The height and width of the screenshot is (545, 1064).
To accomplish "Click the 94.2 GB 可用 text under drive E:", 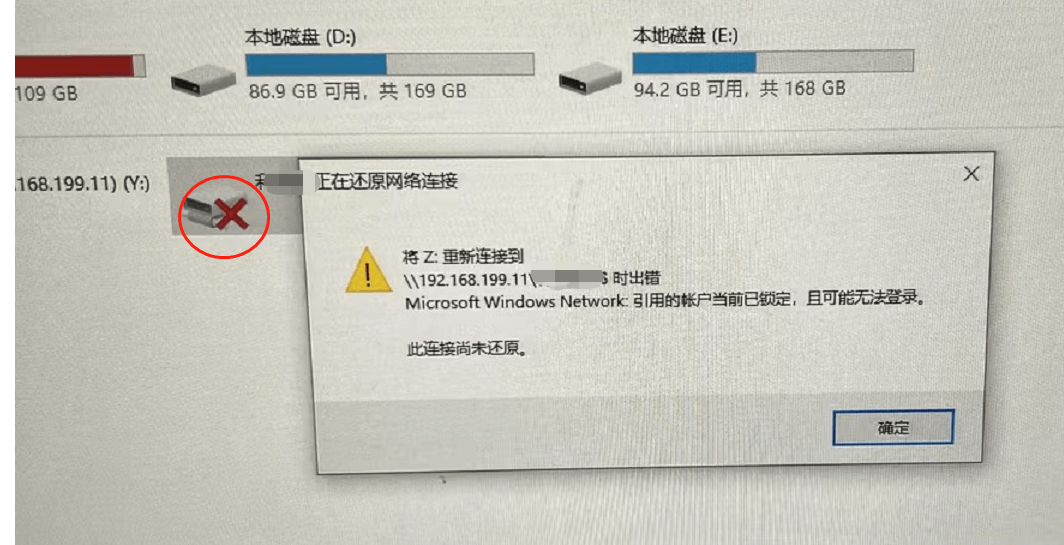I will pyautogui.click(x=687, y=88).
